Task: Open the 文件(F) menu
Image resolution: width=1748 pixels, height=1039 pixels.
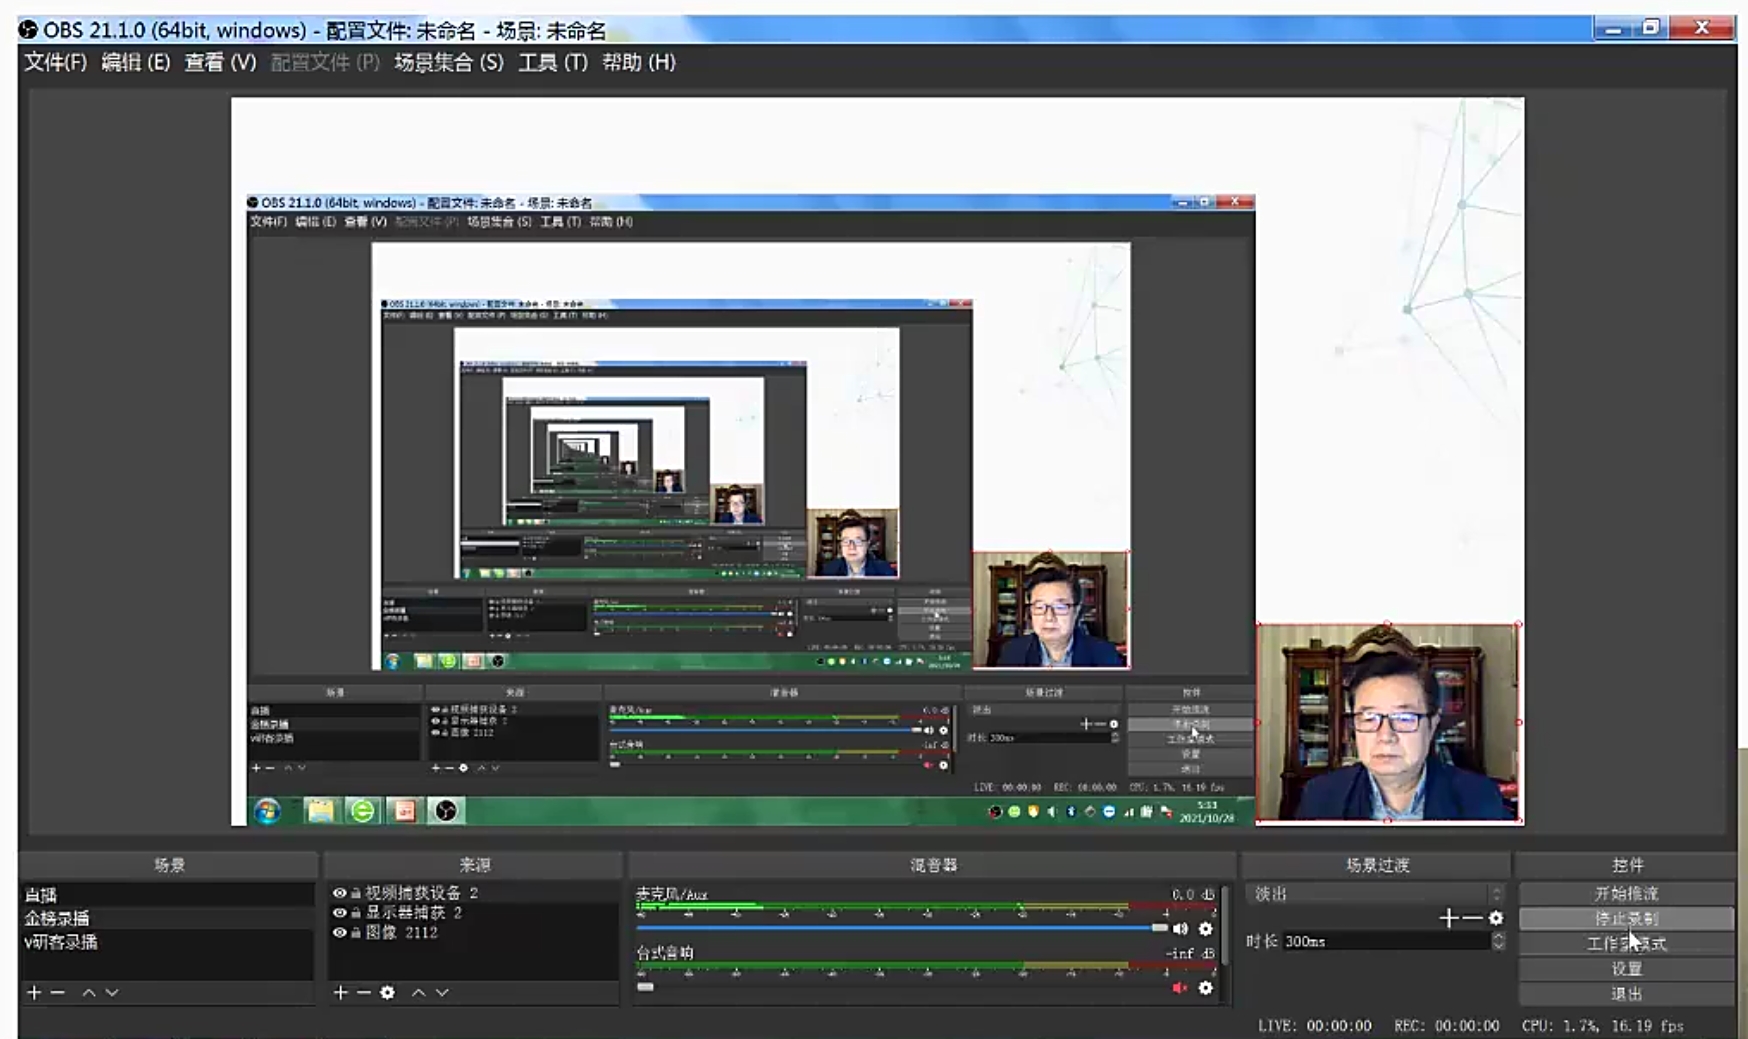Action: [55, 62]
